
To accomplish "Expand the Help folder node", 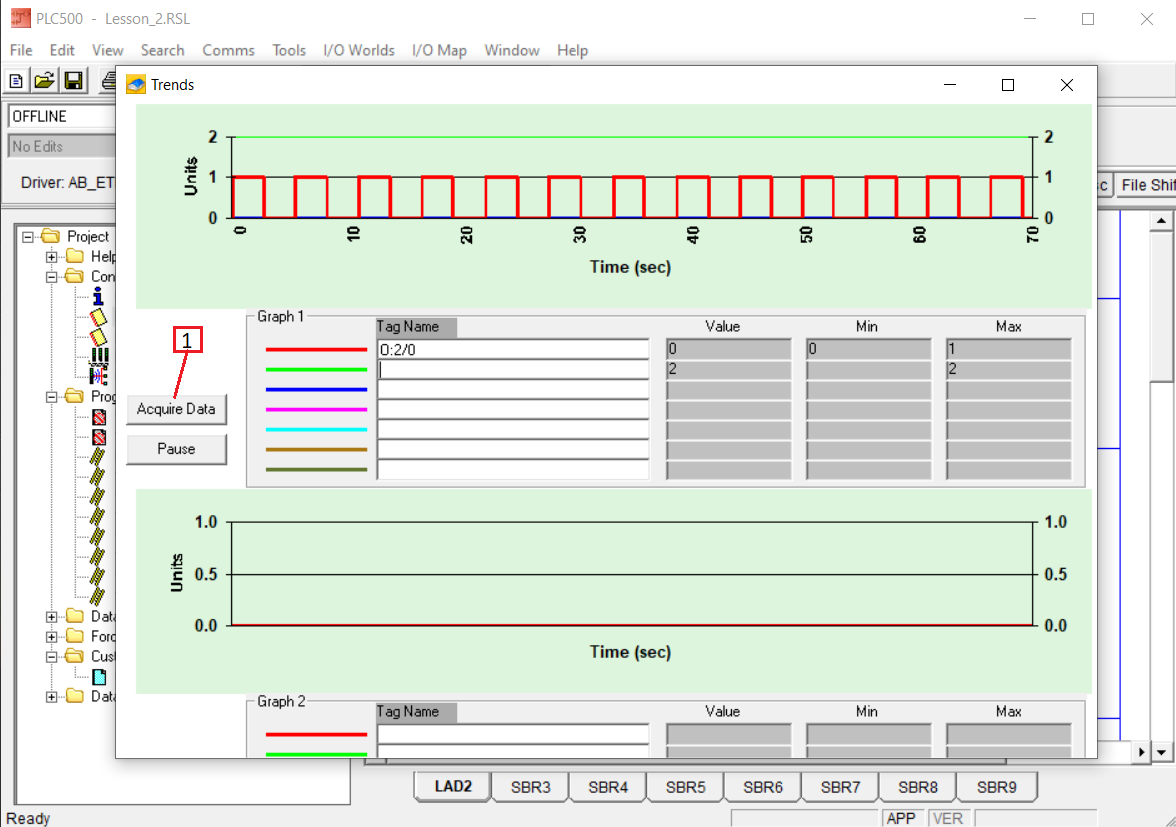I will tap(51, 257).
